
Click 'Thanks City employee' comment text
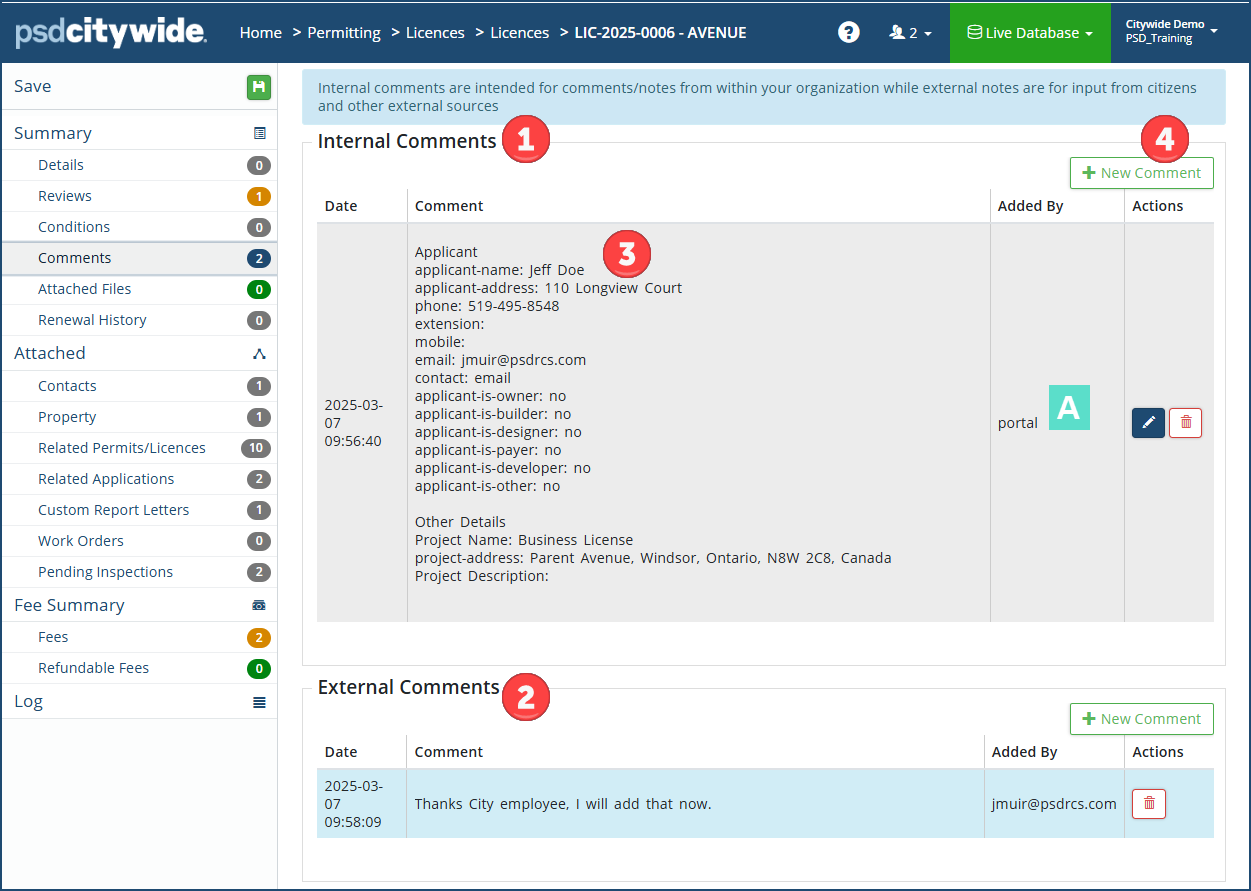click(x=563, y=803)
